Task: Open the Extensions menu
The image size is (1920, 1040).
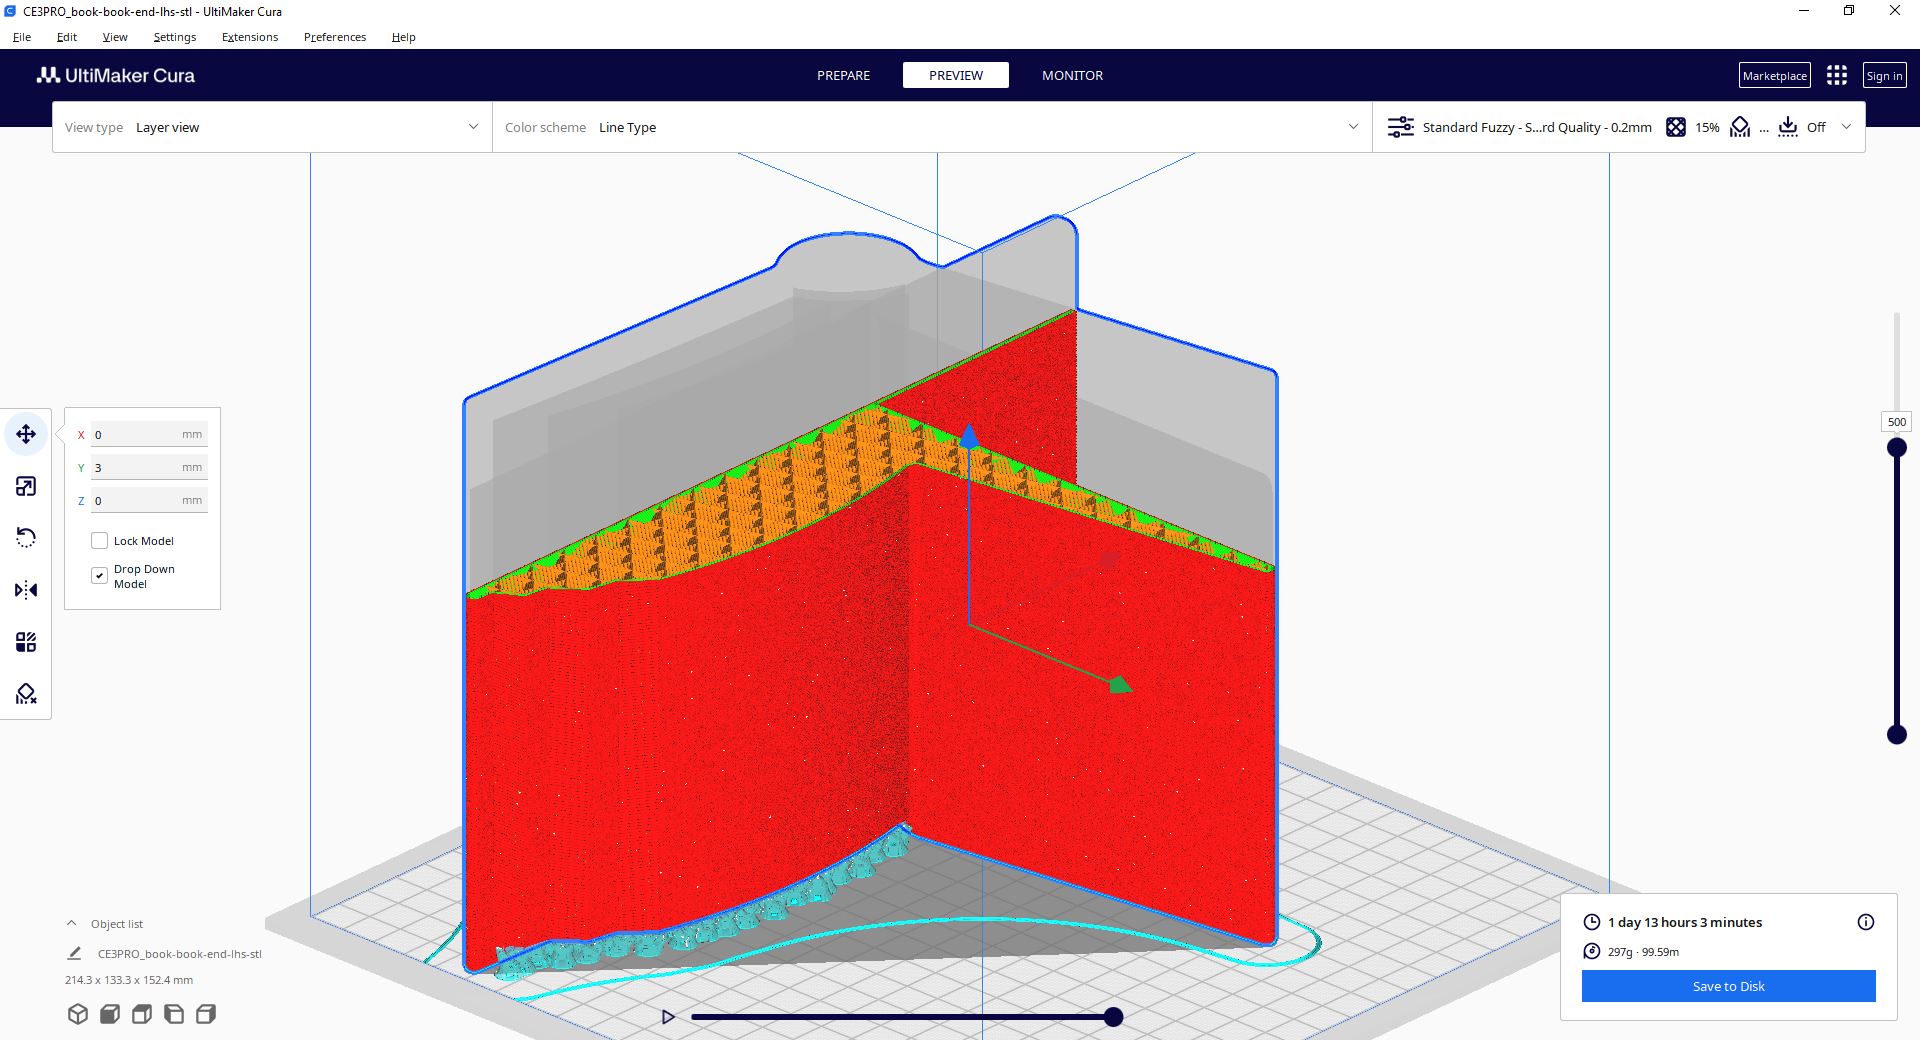Action: click(x=250, y=37)
